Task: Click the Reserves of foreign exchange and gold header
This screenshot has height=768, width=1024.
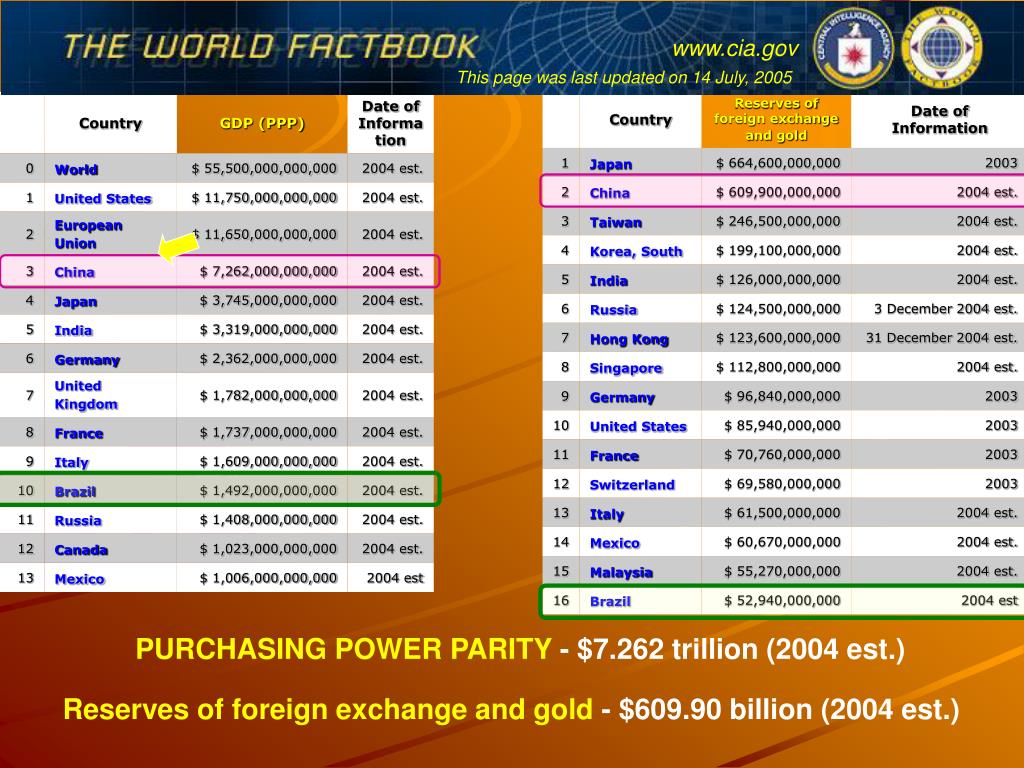Action: (776, 120)
